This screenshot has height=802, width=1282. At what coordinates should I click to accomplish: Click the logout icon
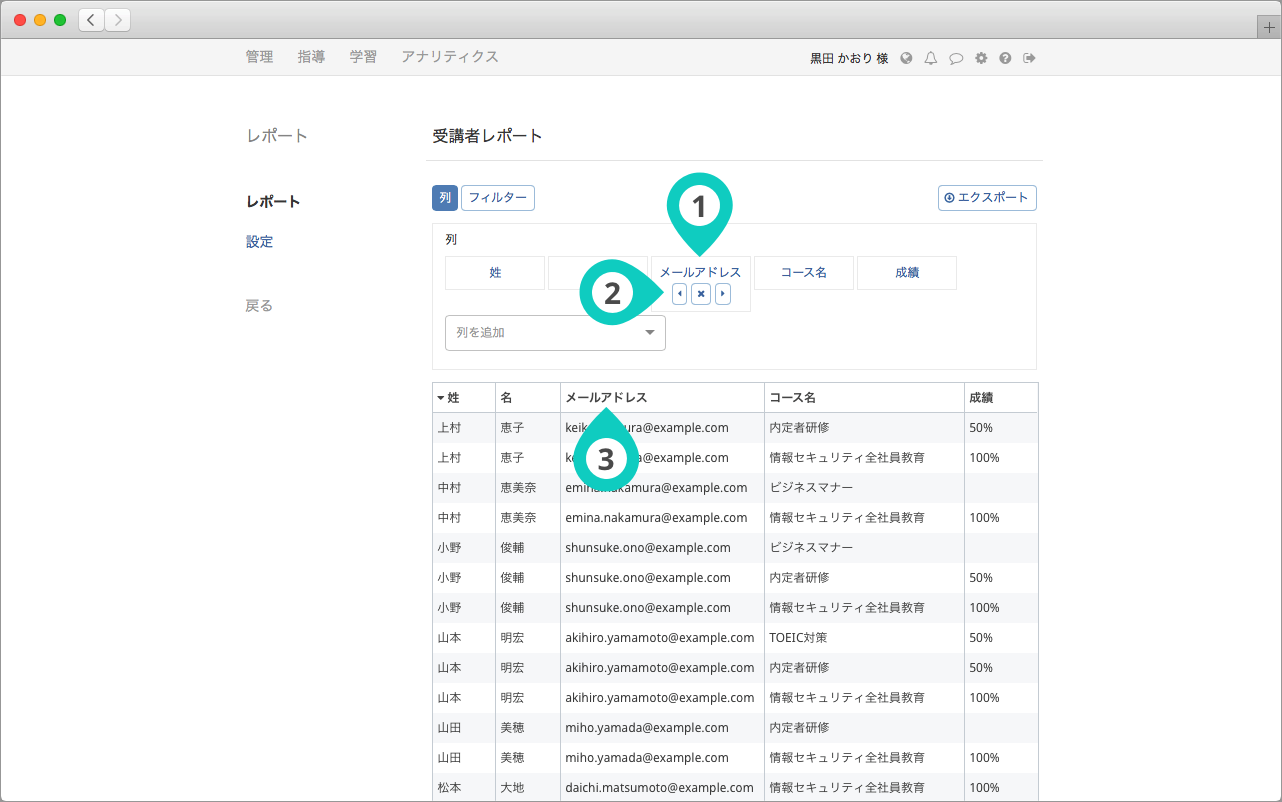pyautogui.click(x=1029, y=58)
